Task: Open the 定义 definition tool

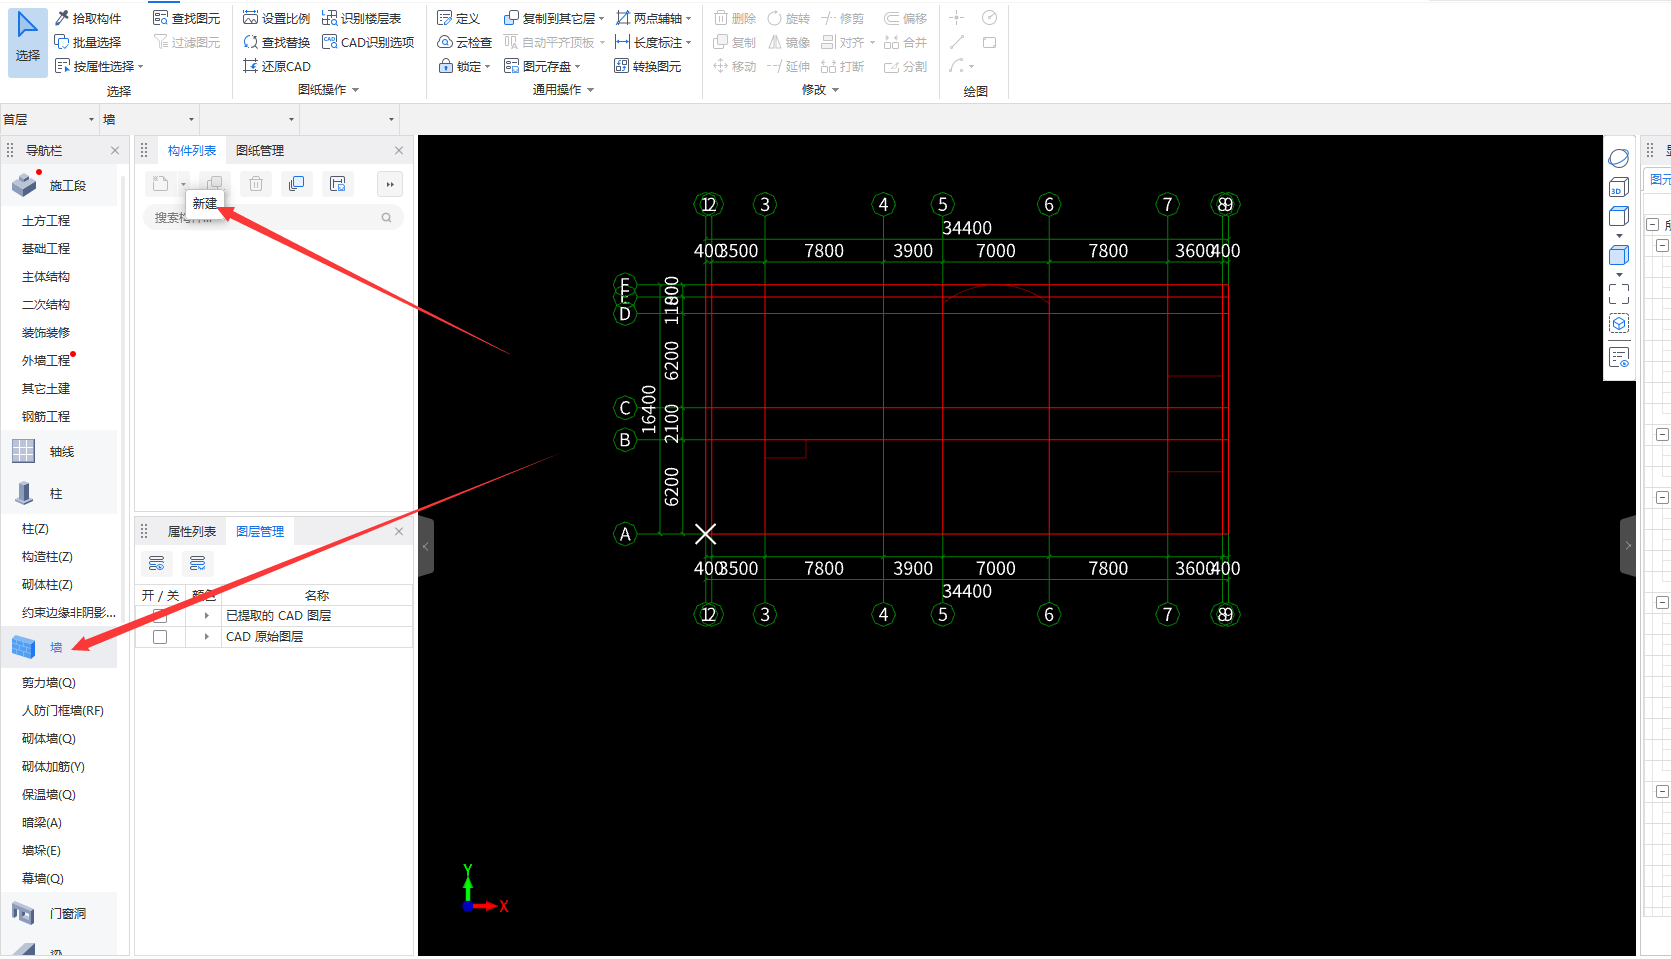Action: coord(458,18)
